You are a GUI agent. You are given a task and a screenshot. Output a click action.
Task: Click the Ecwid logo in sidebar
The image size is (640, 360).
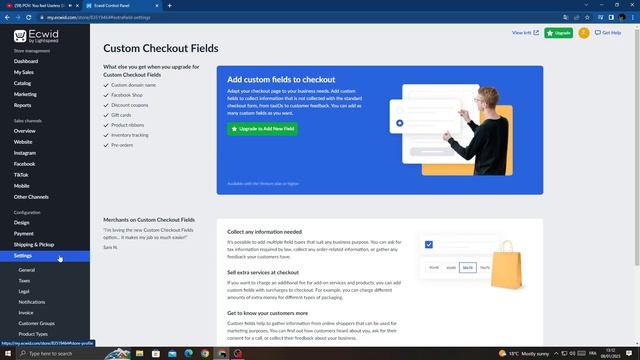36,36
